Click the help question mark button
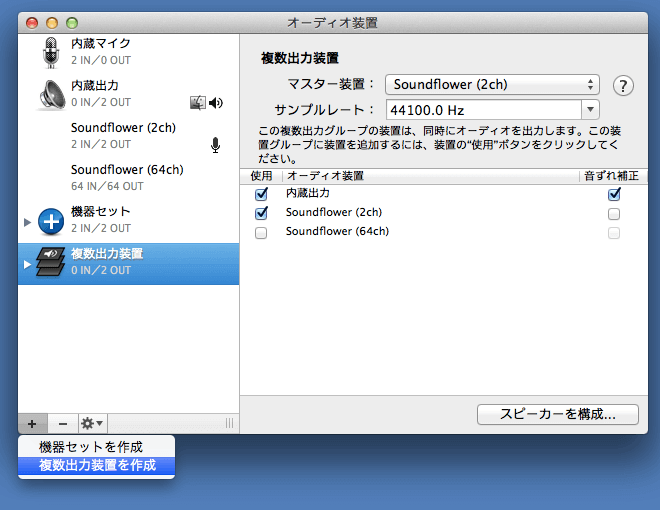The height and width of the screenshot is (510, 660). point(624,85)
